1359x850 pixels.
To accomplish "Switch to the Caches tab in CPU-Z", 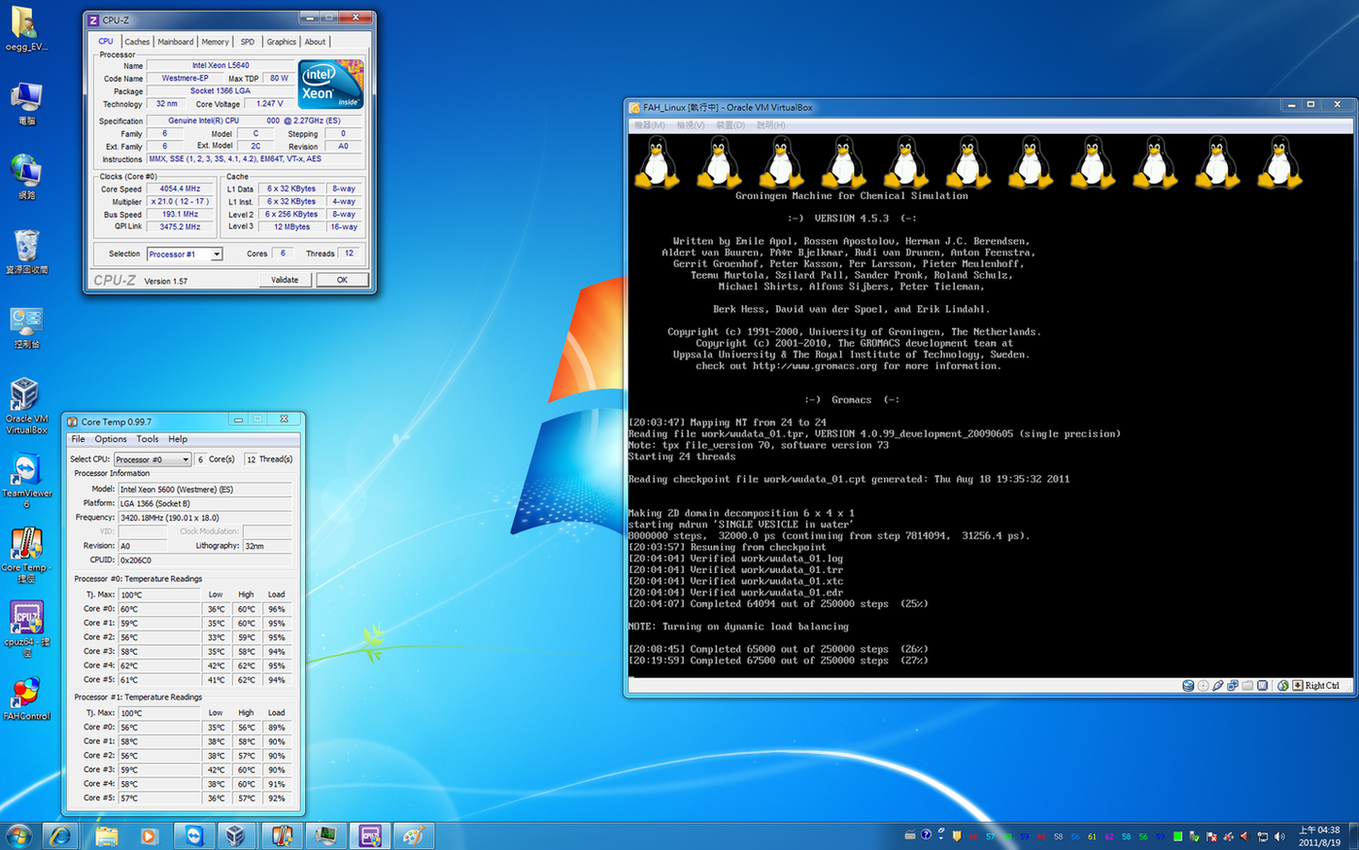I will (x=137, y=42).
